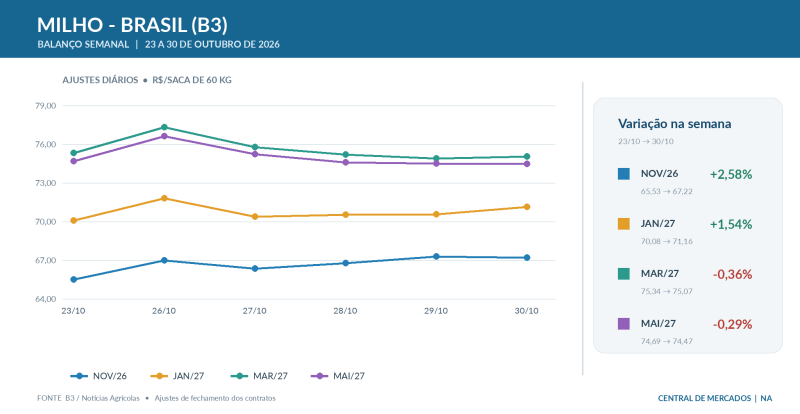Select NOV/26 data point at 28/10
This screenshot has height=414, width=800.
tap(345, 263)
